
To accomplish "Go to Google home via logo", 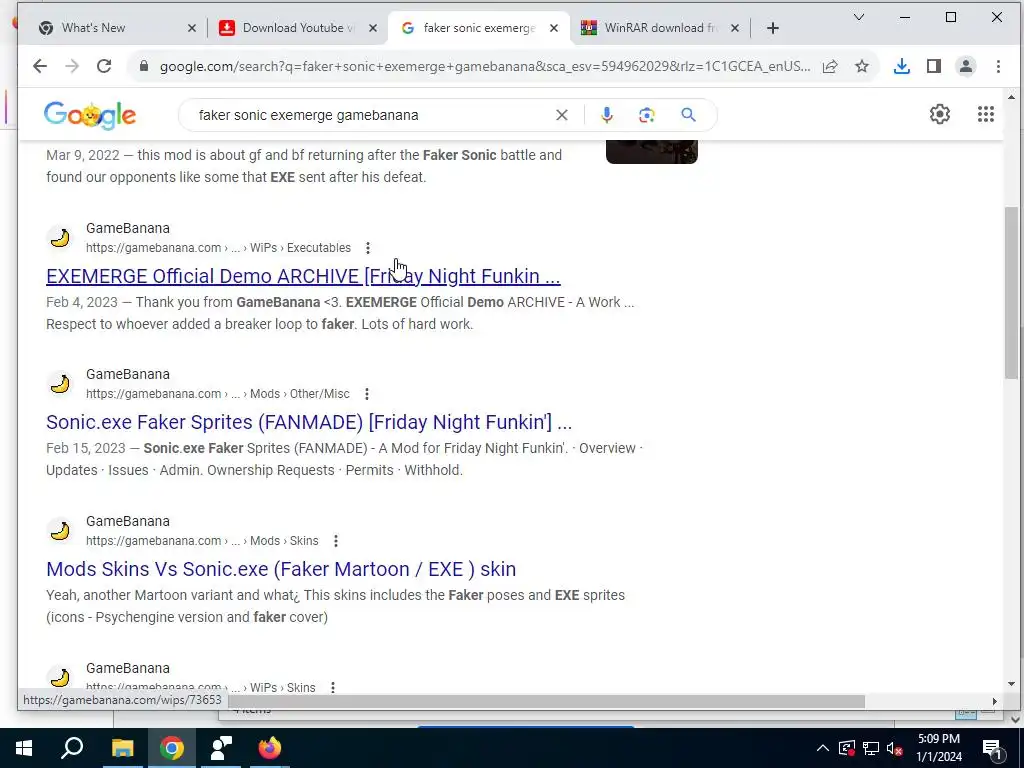I will [90, 116].
